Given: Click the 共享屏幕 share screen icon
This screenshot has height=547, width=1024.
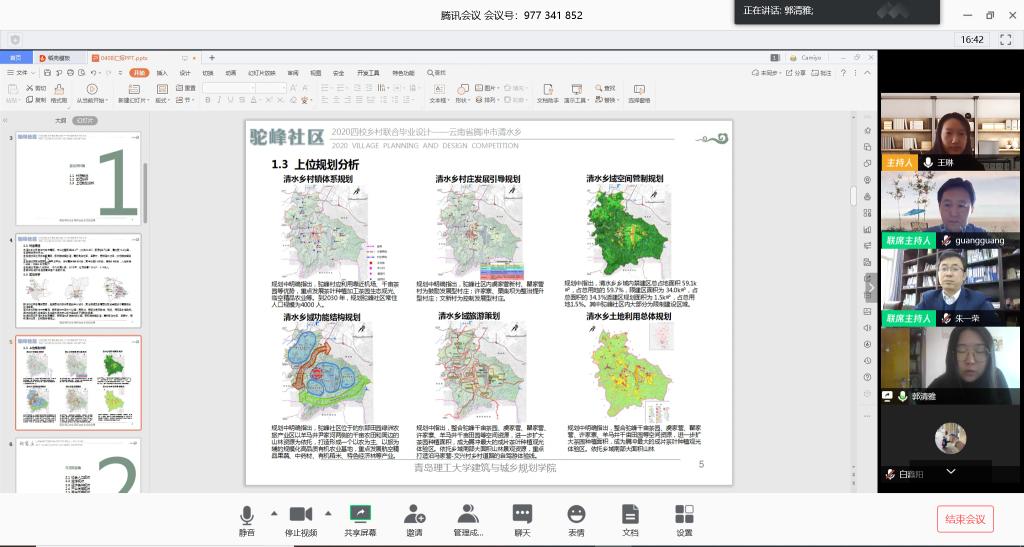Looking at the screenshot, I should tap(360, 514).
